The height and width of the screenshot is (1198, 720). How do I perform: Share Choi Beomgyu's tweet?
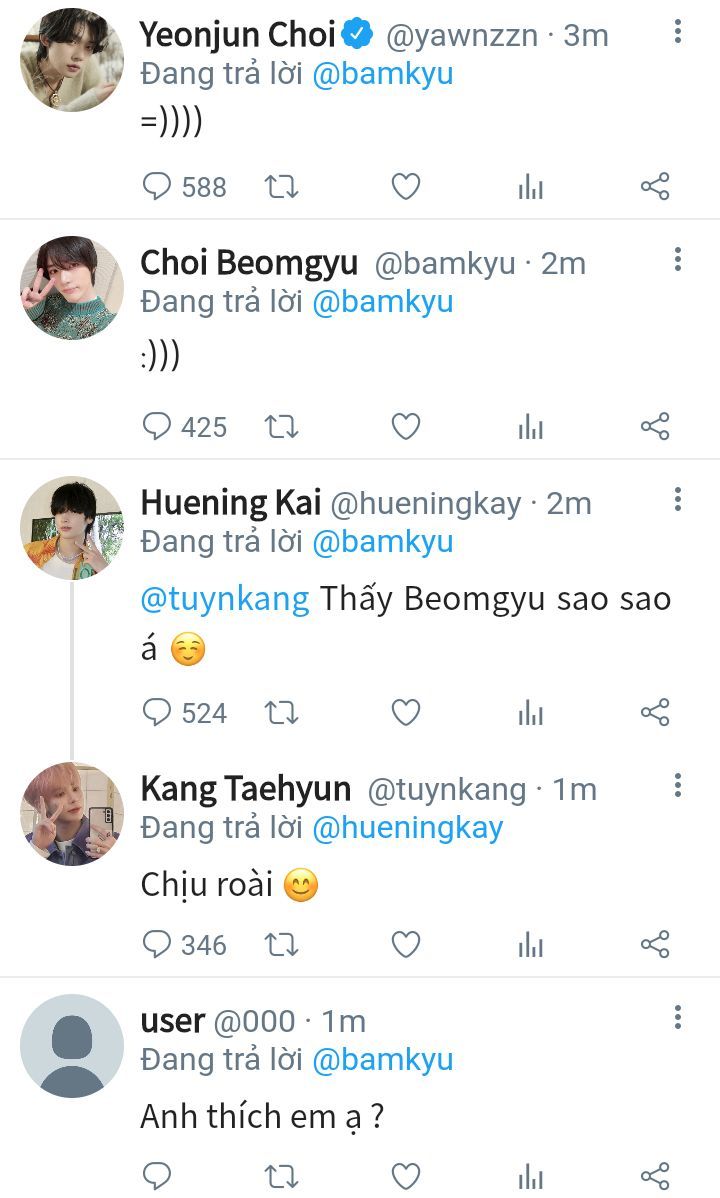coord(655,426)
